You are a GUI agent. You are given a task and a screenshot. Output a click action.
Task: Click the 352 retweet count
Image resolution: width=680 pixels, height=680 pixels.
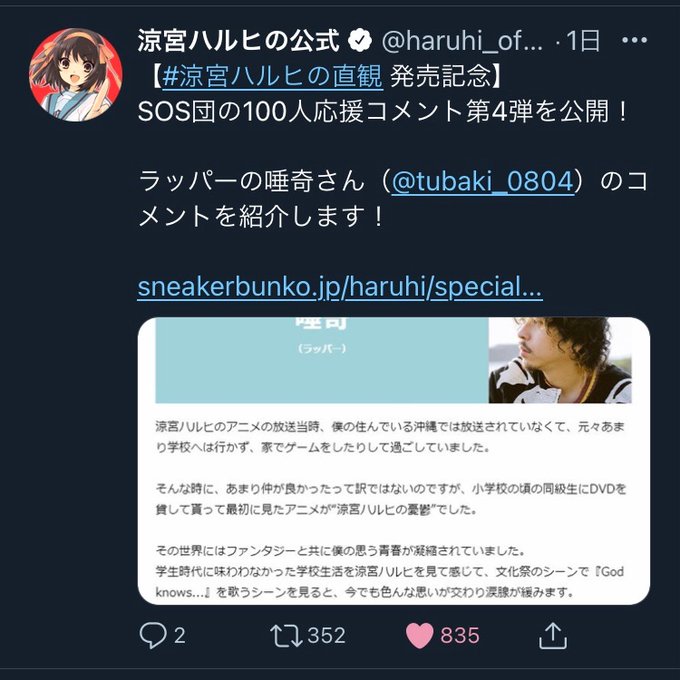pos(327,635)
